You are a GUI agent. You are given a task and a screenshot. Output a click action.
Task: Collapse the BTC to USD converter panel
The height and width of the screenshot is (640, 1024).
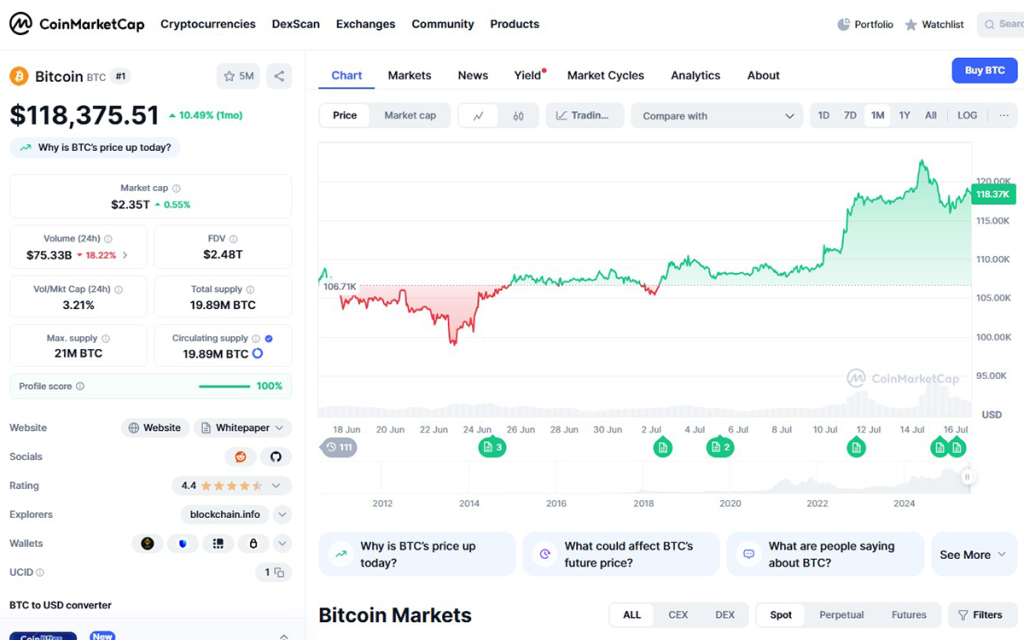283,635
